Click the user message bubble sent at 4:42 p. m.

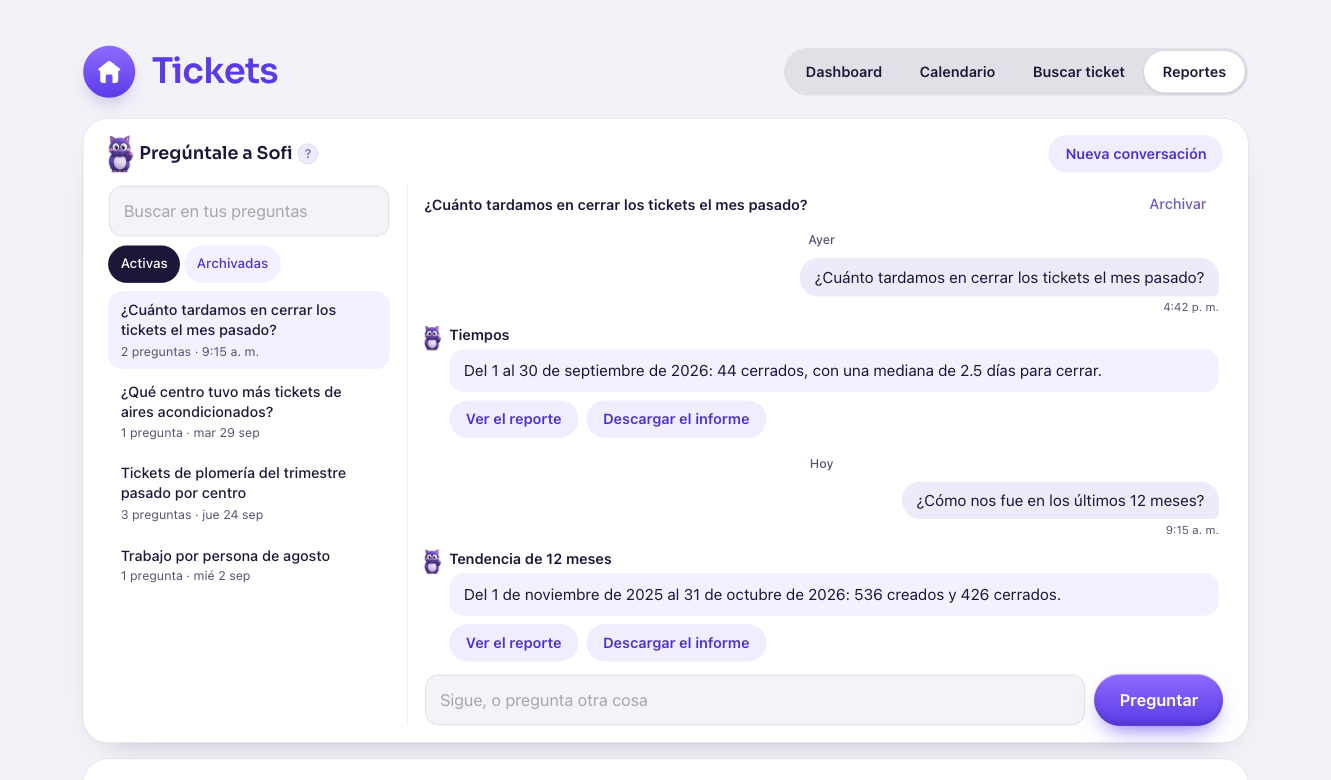[x=1009, y=277]
